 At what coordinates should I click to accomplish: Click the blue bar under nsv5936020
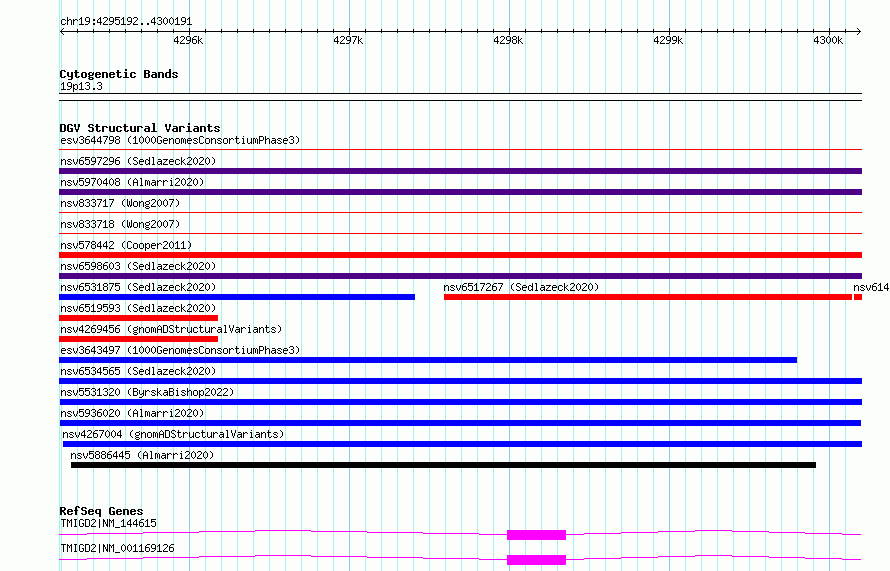tap(460, 423)
